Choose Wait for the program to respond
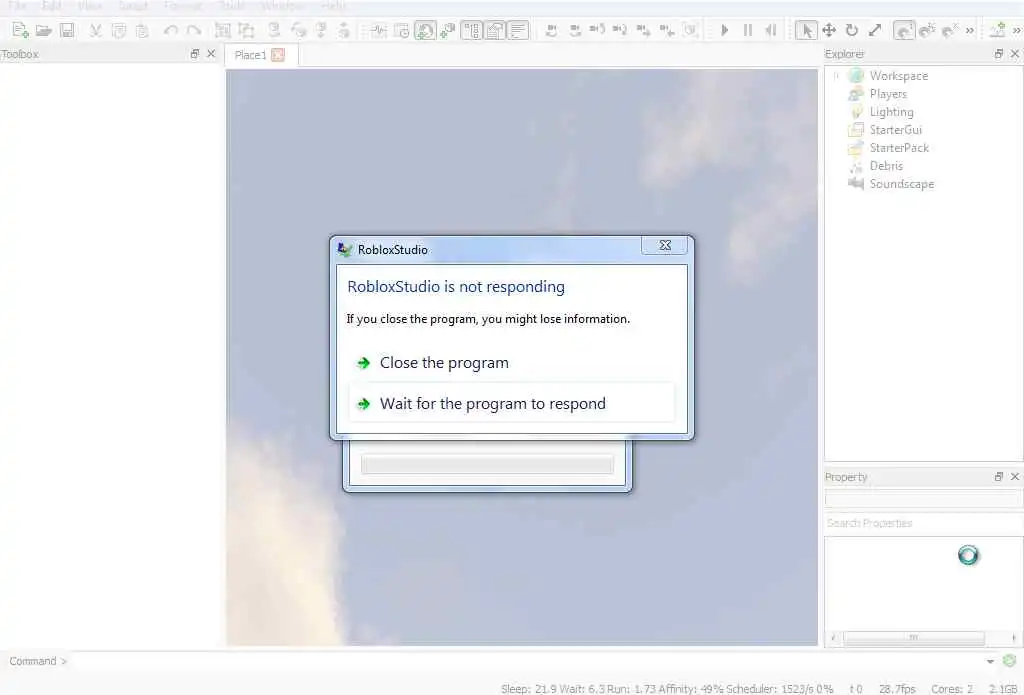The width and height of the screenshot is (1024, 695). [x=512, y=404]
